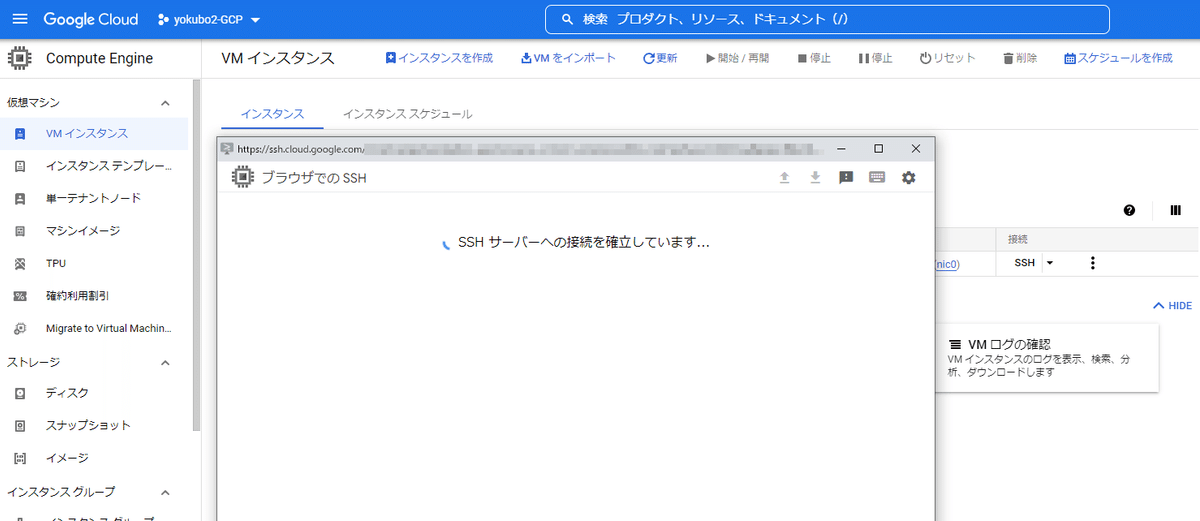Viewport: 1200px width, 521px height.
Task: Open the instance row three-dot menu
Action: tap(1092, 263)
